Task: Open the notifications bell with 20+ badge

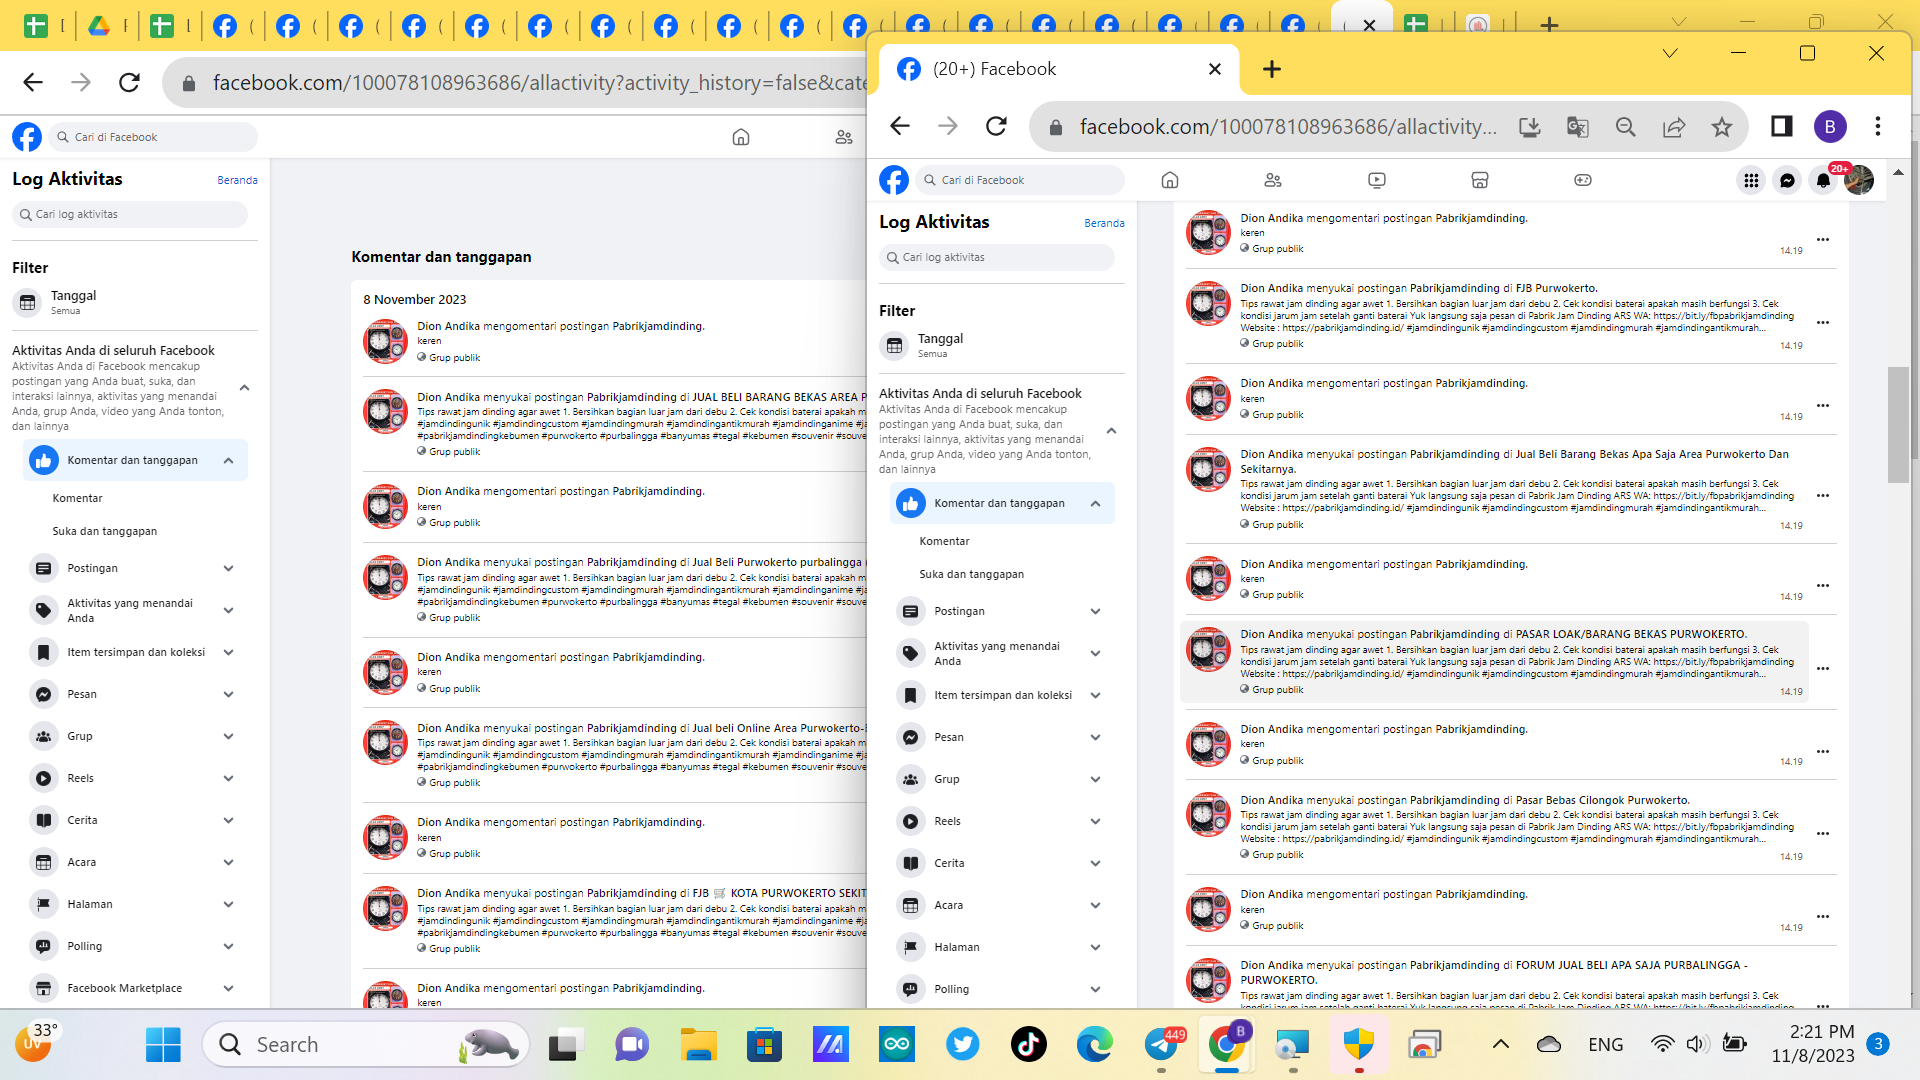Action: click(x=1823, y=180)
